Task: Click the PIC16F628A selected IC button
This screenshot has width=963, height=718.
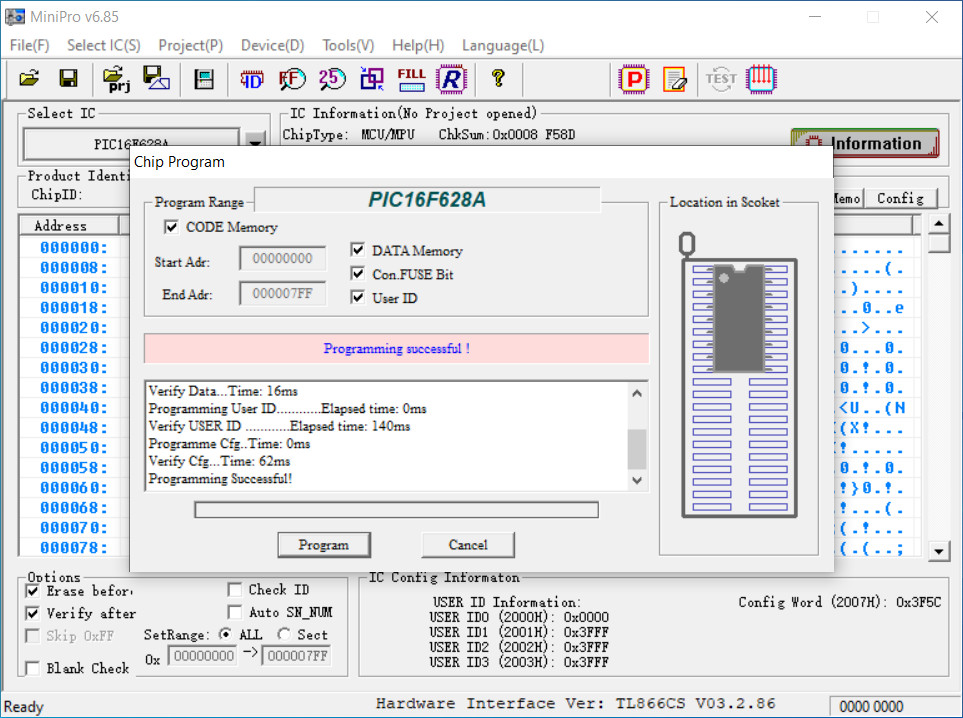Action: pyautogui.click(x=131, y=144)
